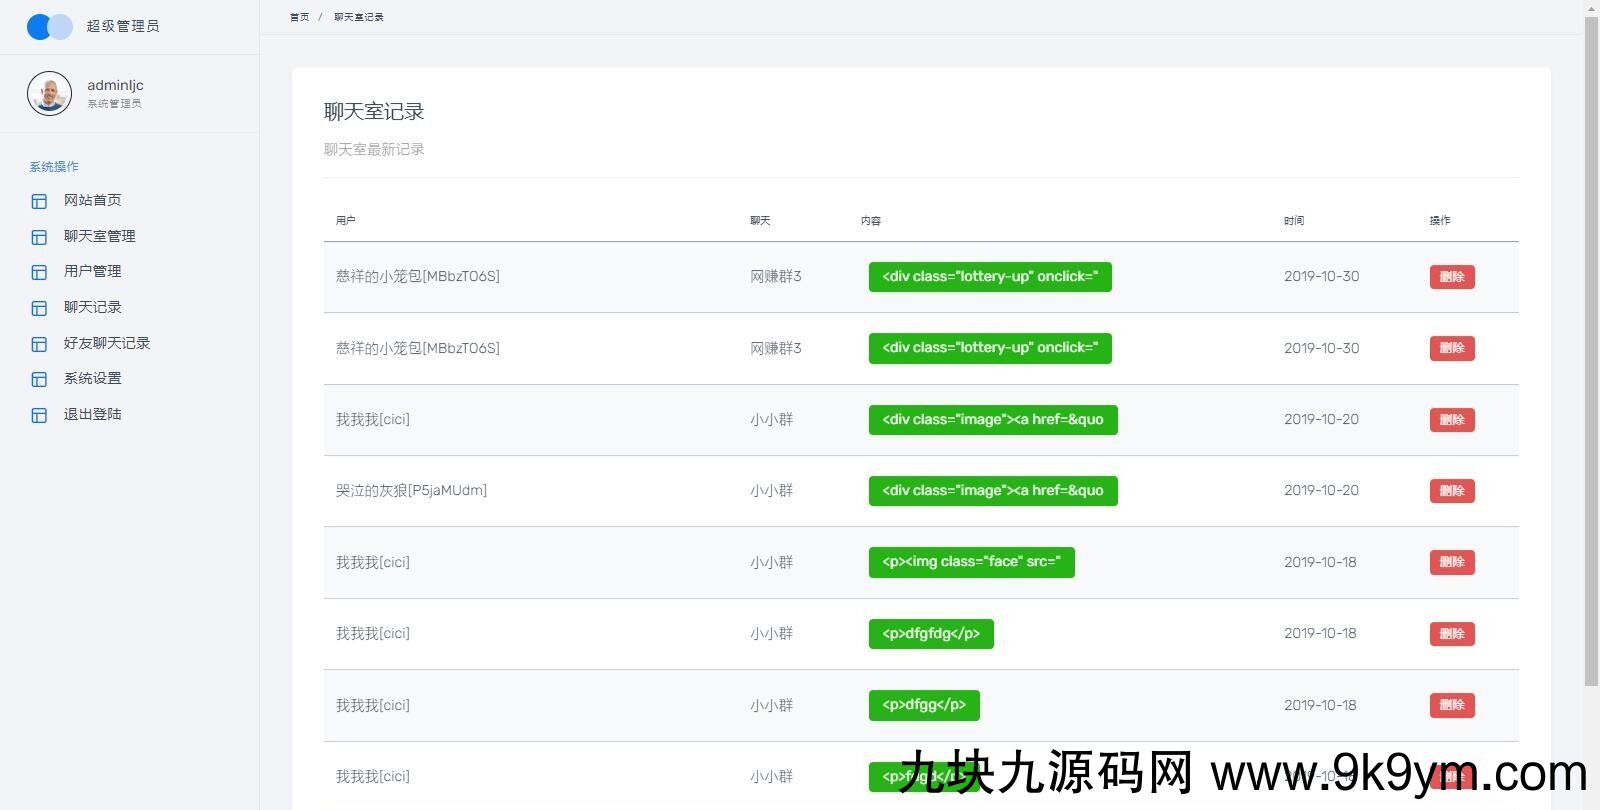
Task: Click the green <p>dfgg</p> content tag
Action: tap(923, 705)
